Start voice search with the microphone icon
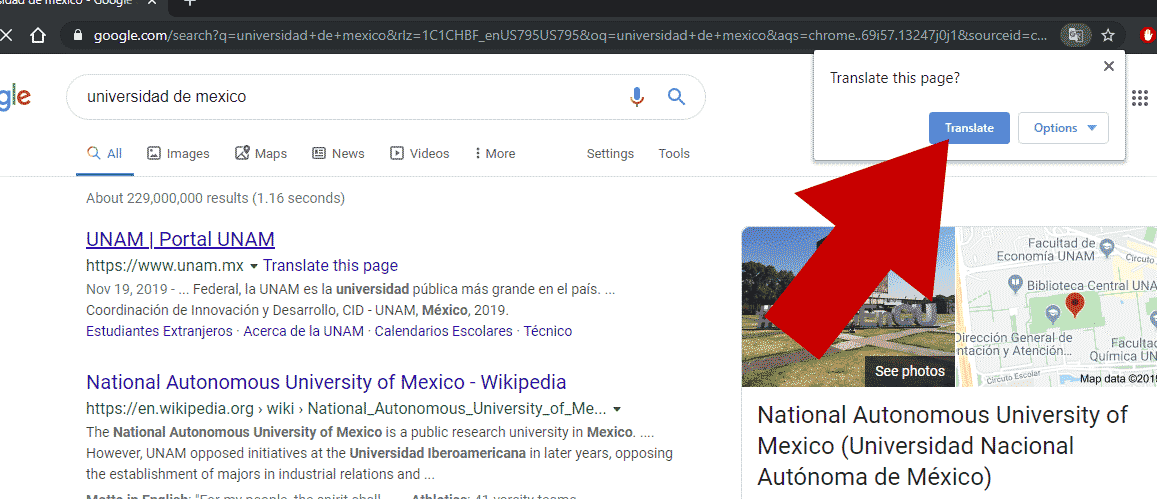 637,97
